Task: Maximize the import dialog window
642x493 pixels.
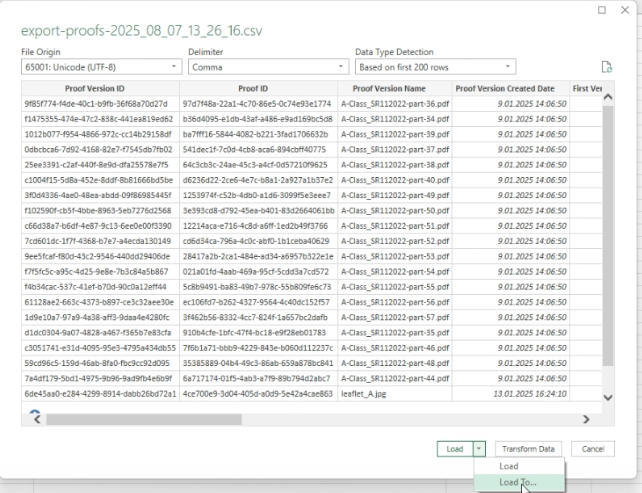Action: [x=602, y=10]
